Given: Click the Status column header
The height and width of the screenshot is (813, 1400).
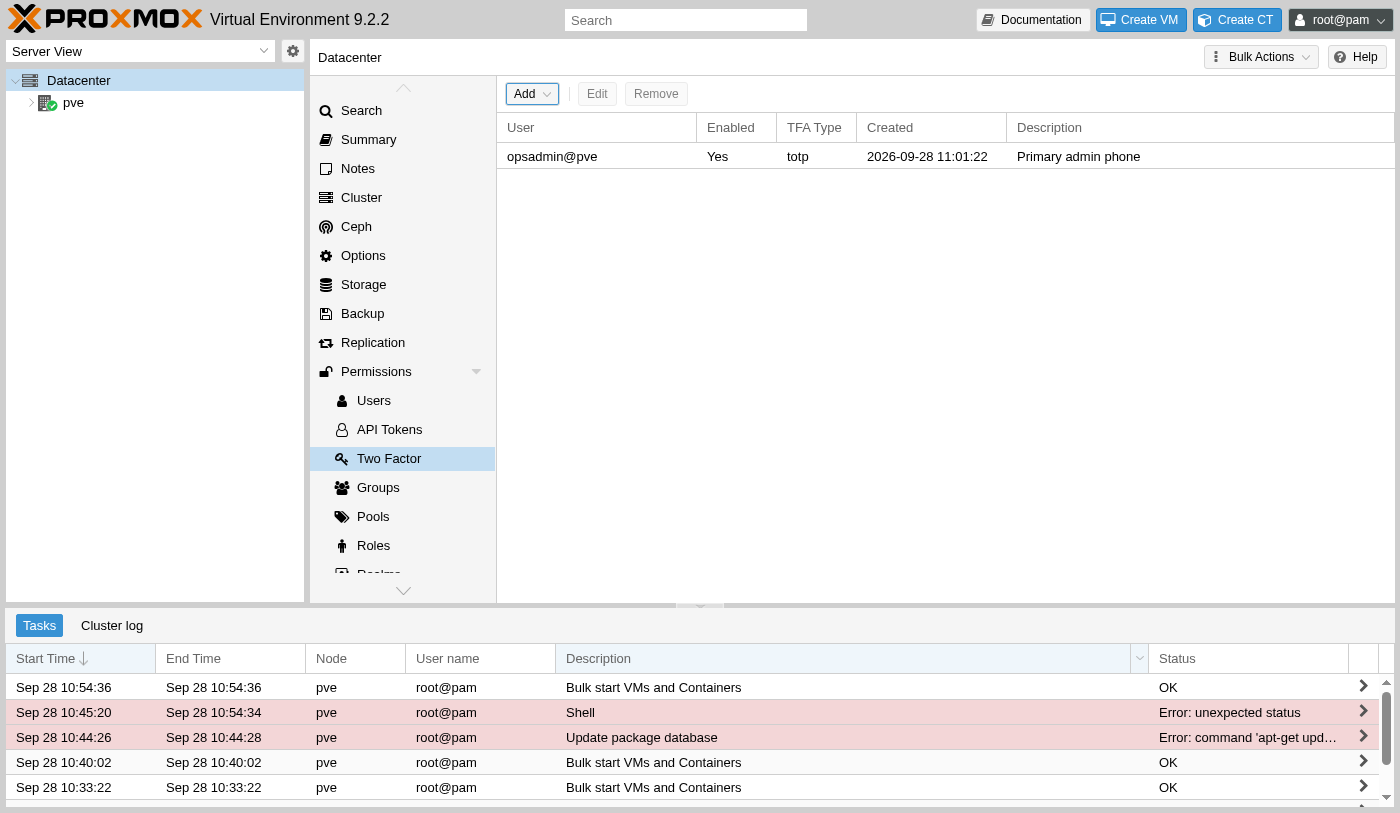Looking at the screenshot, I should (1249, 658).
